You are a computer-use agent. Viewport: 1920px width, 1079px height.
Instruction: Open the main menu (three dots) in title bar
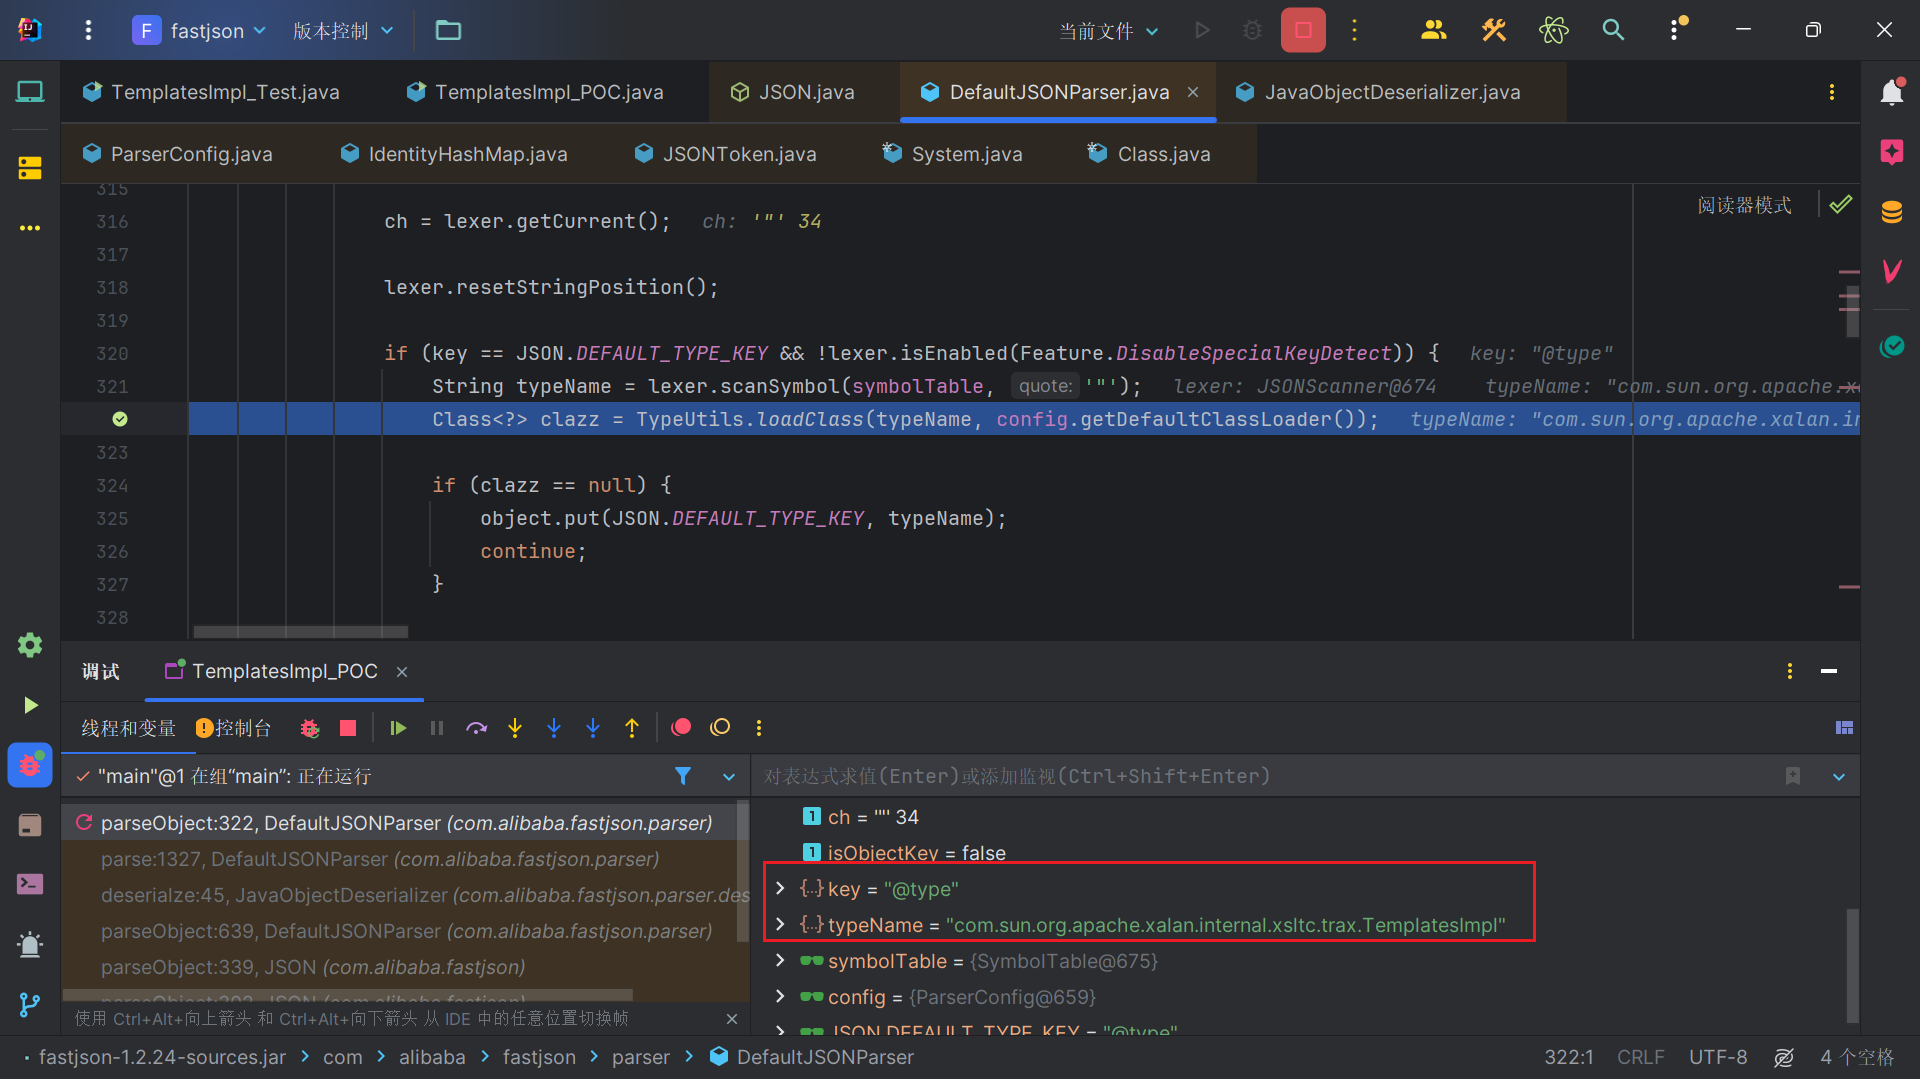88,30
